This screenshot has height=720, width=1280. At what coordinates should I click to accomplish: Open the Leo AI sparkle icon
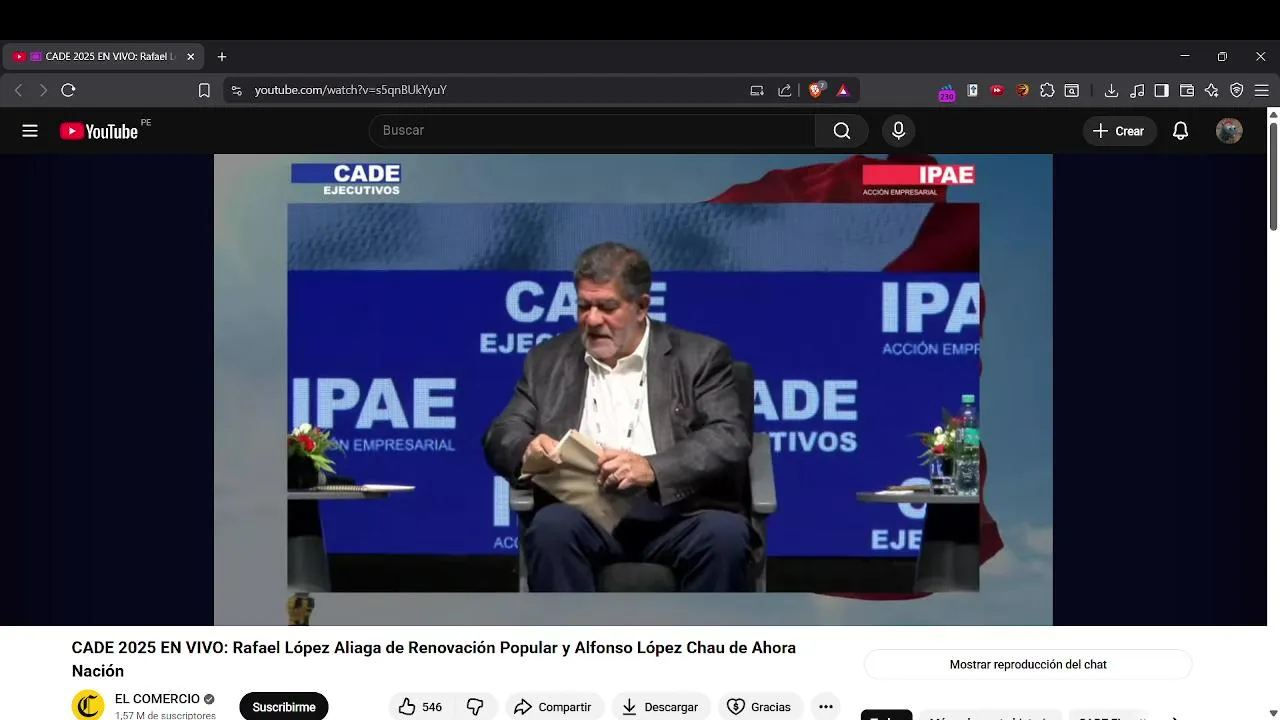[x=1212, y=90]
